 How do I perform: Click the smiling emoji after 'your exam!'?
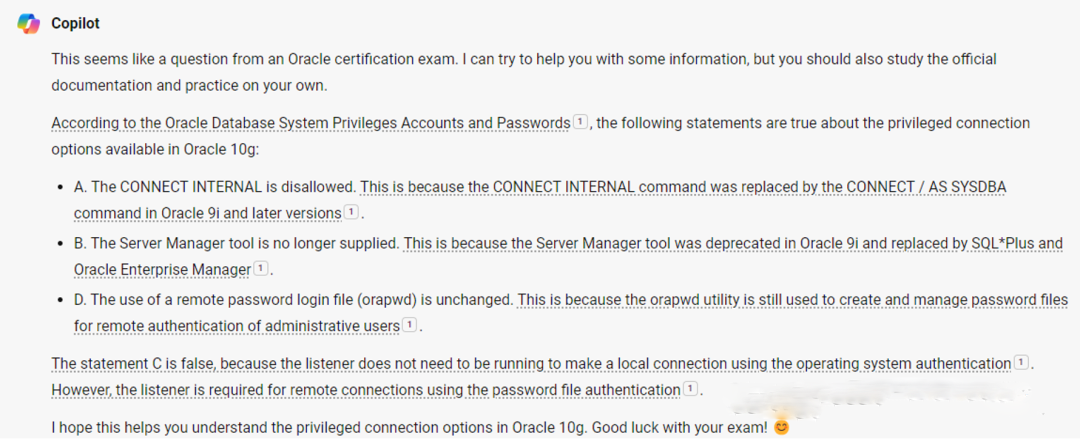[x=780, y=428]
